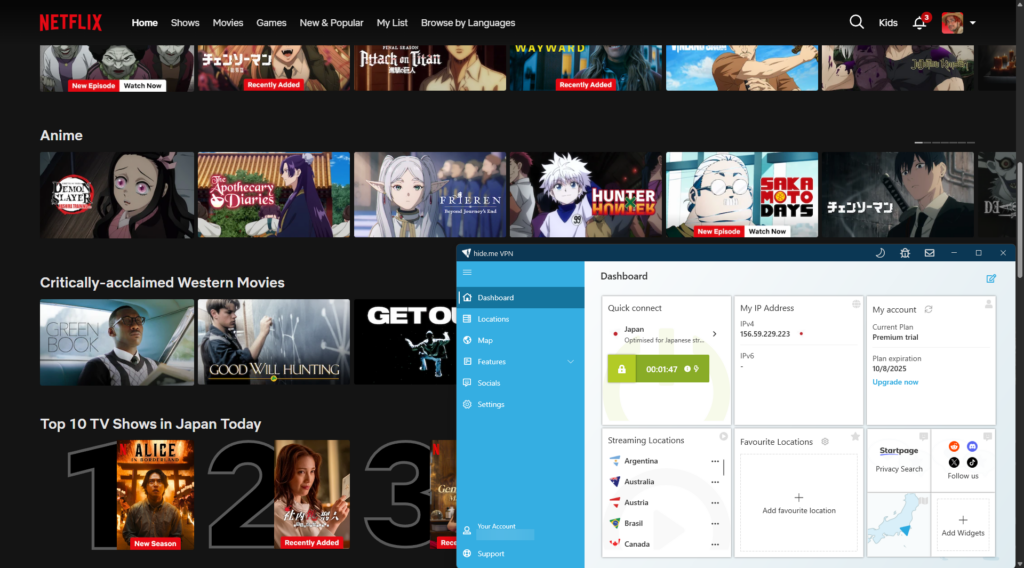Open Green Book movie thumbnail
The height and width of the screenshot is (568, 1024).
pyautogui.click(x=117, y=342)
